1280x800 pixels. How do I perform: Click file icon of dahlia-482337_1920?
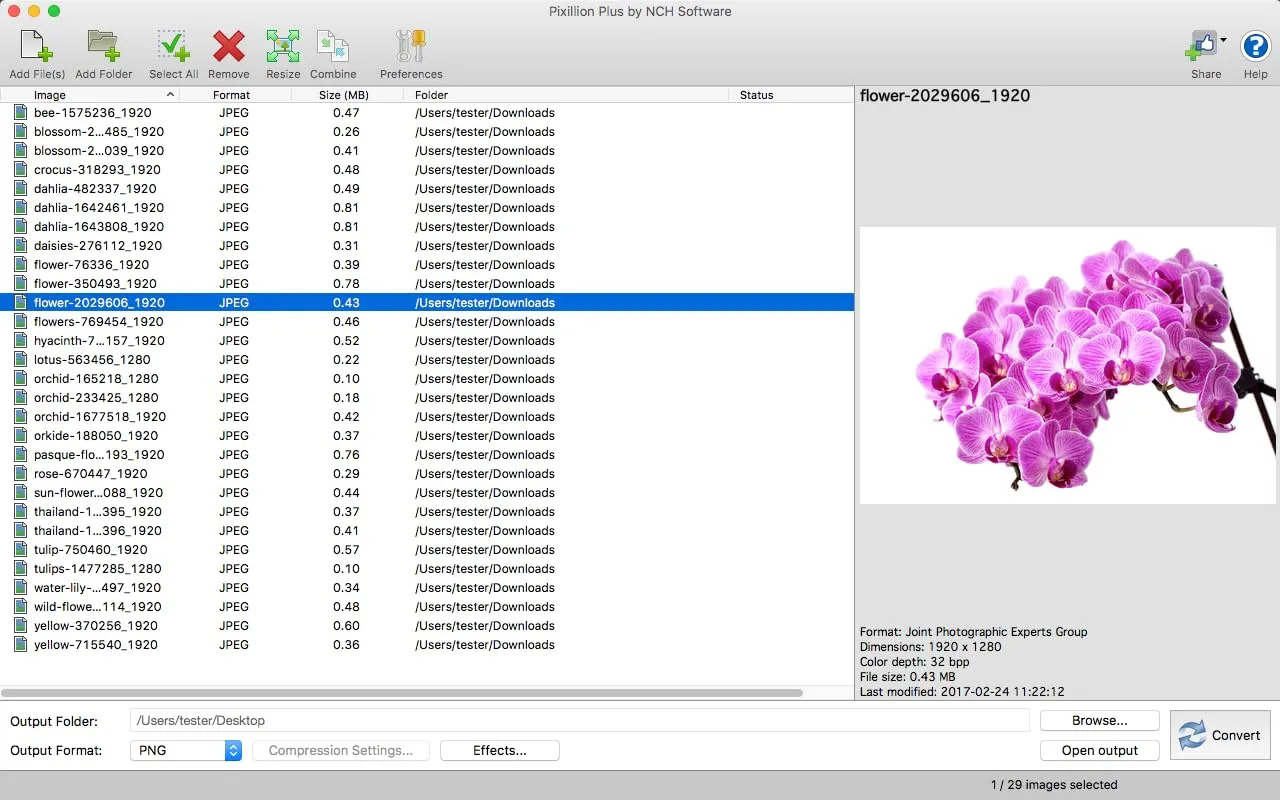click(x=20, y=189)
